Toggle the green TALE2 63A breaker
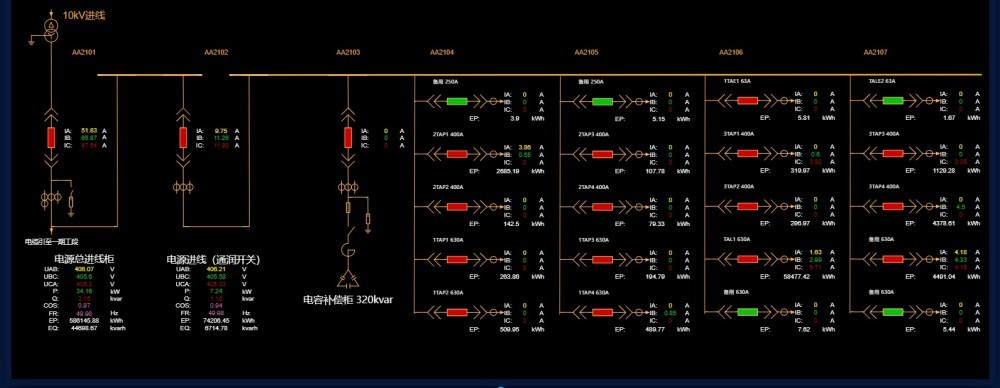This screenshot has width=1000, height=388. click(x=893, y=101)
